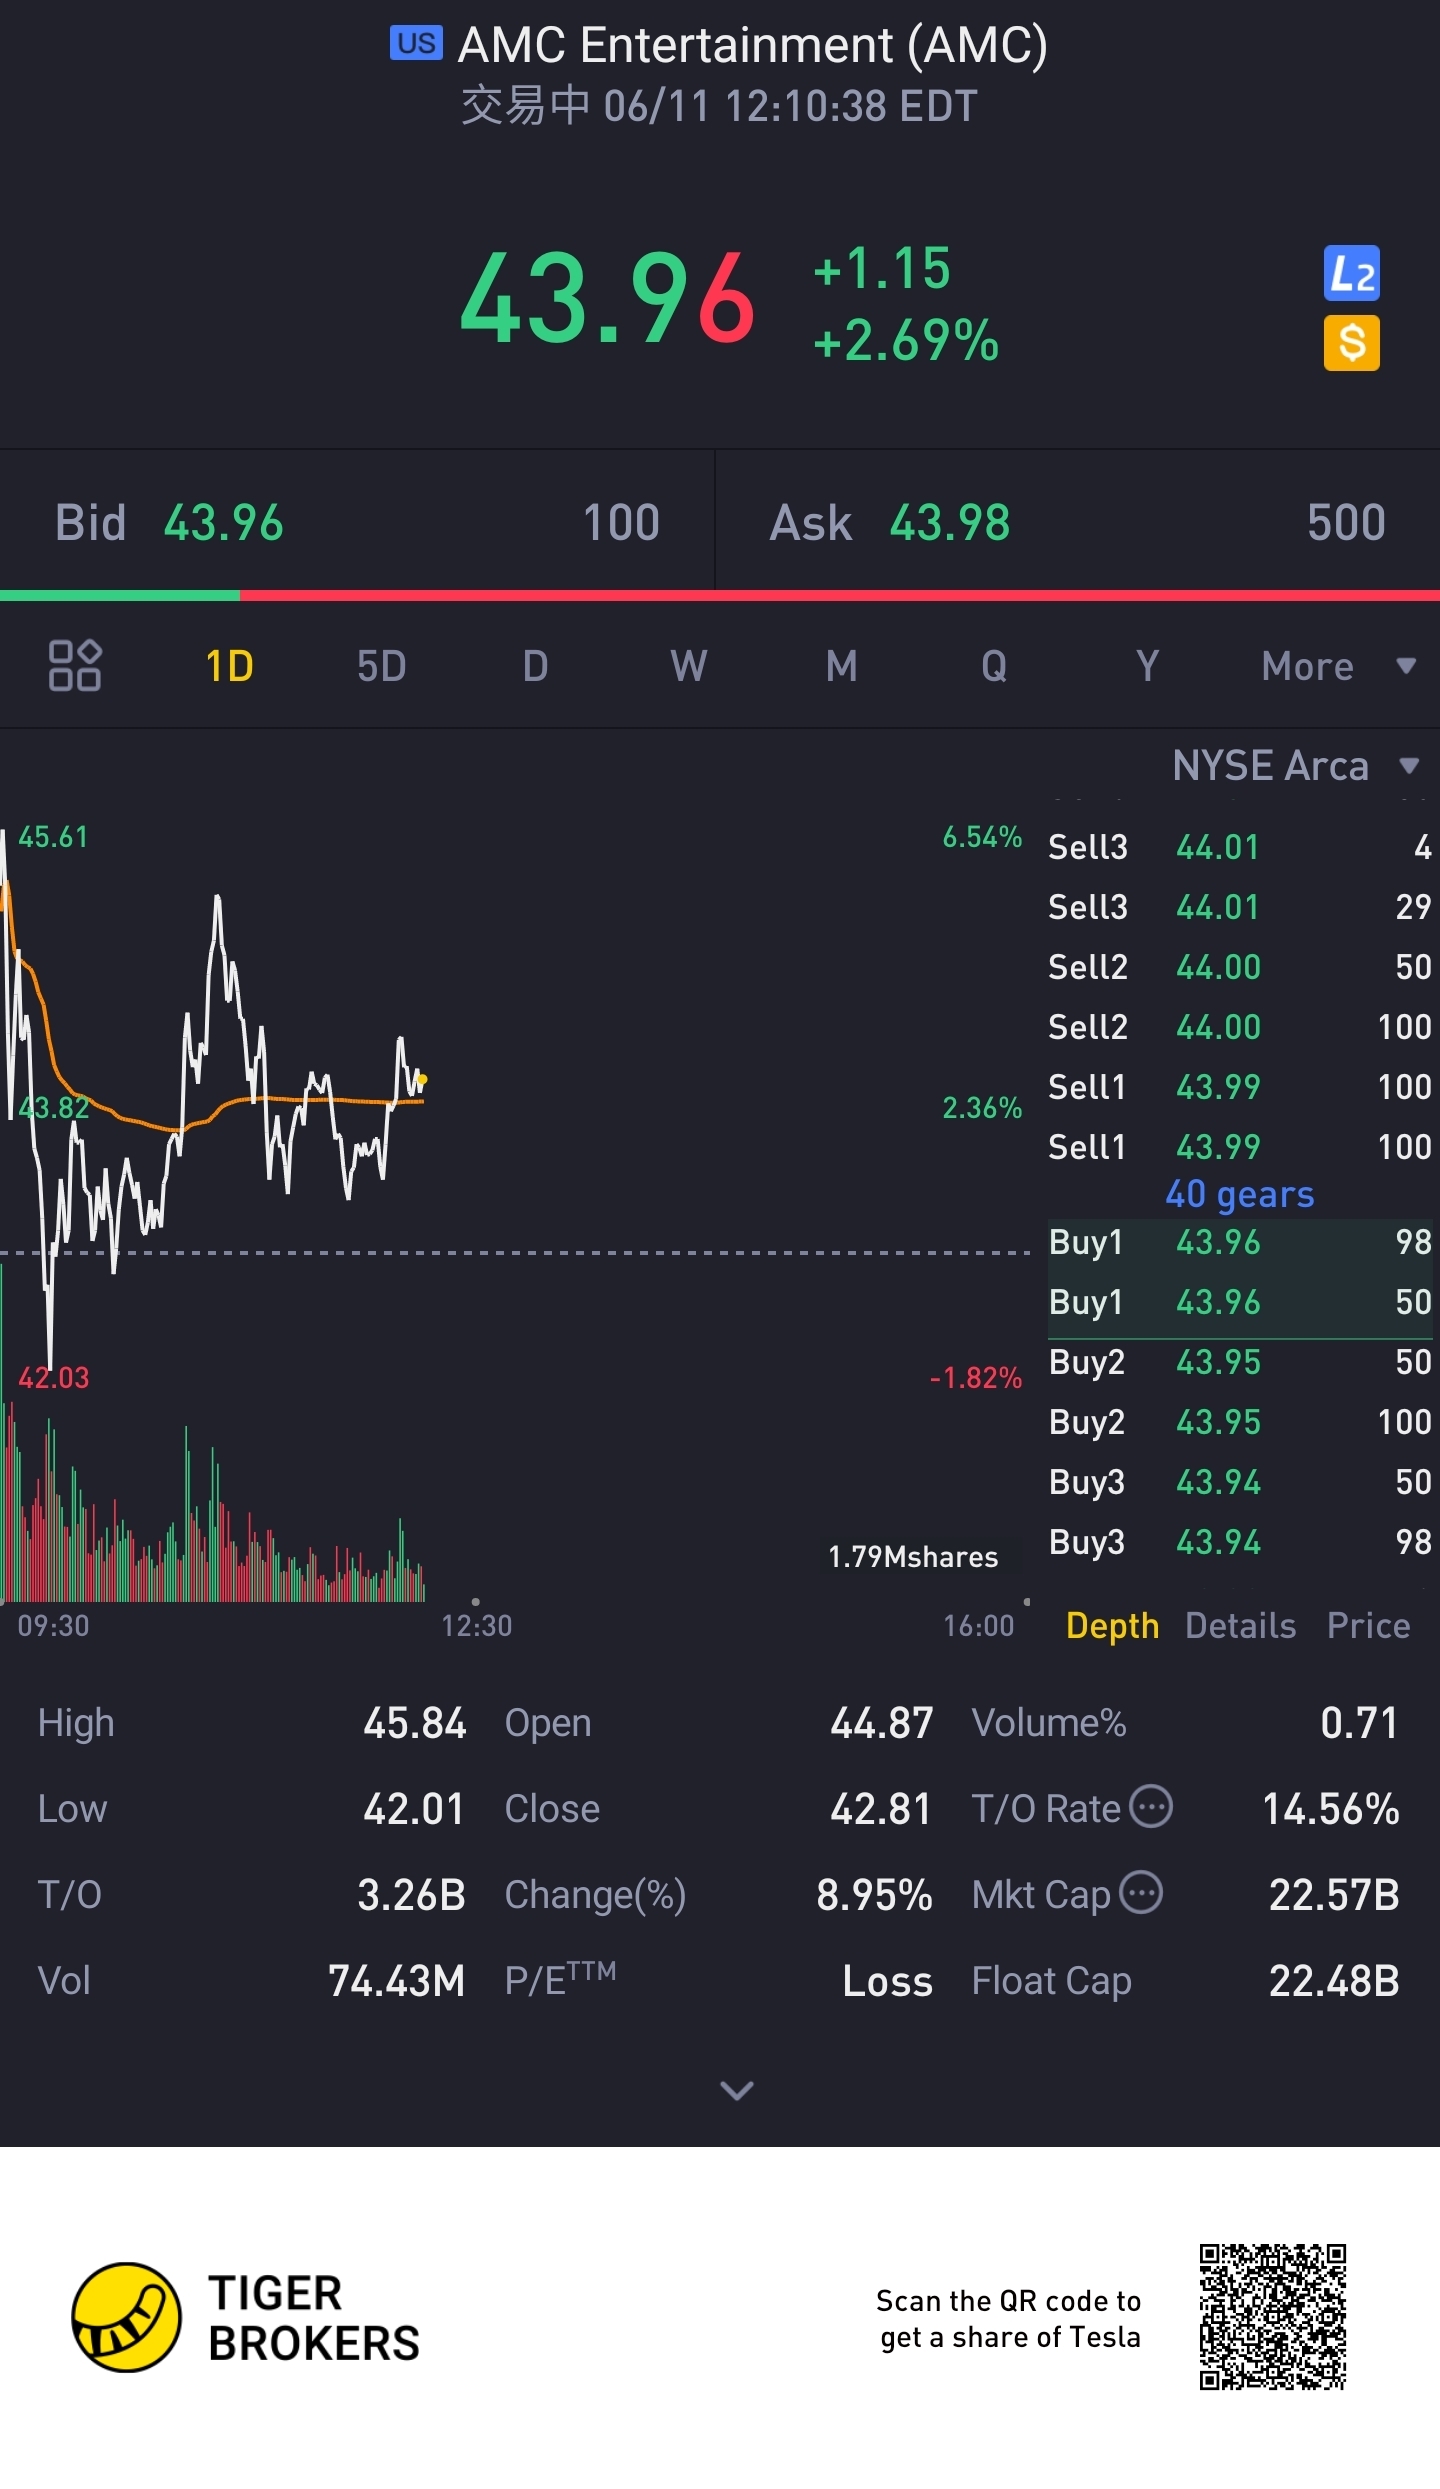
Task: Open the More timeframes dropdown
Action: (x=1339, y=666)
